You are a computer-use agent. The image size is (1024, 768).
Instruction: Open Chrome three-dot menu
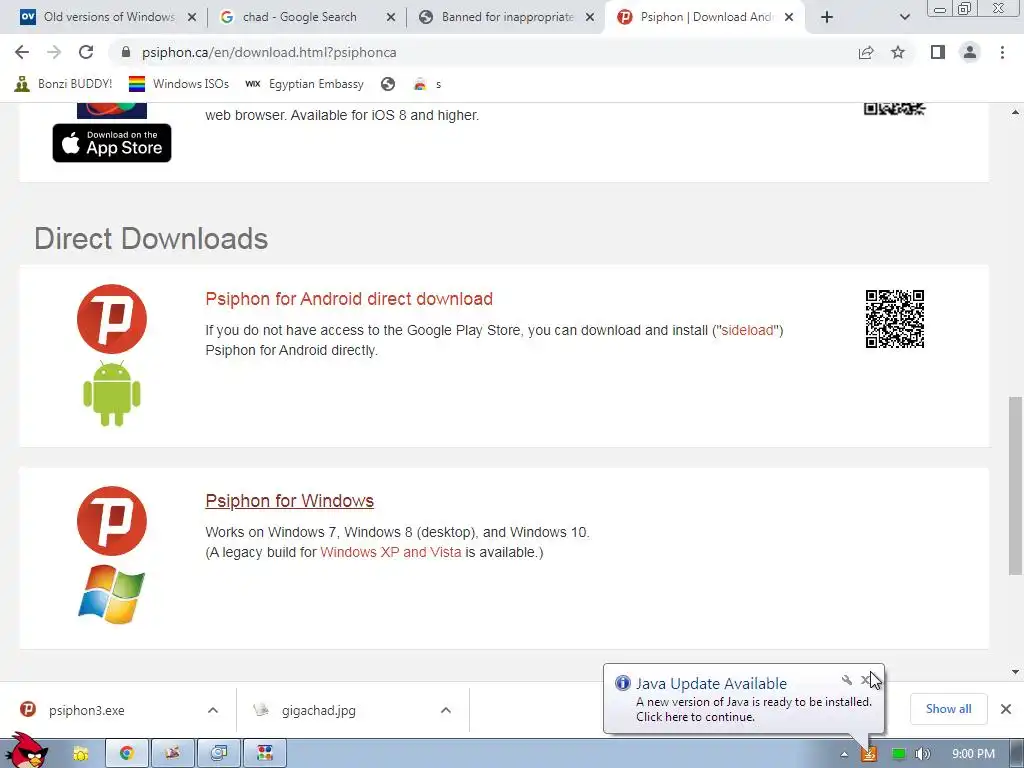point(1002,52)
